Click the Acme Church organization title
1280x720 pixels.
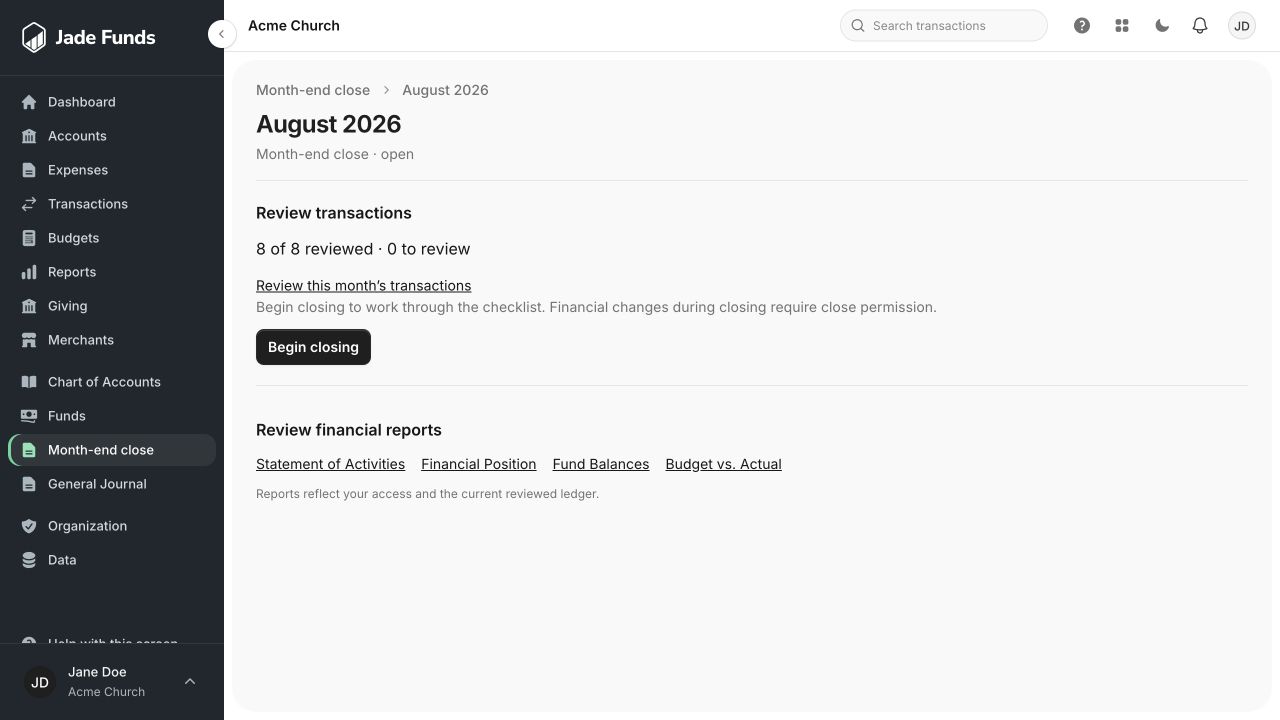pyautogui.click(x=294, y=26)
